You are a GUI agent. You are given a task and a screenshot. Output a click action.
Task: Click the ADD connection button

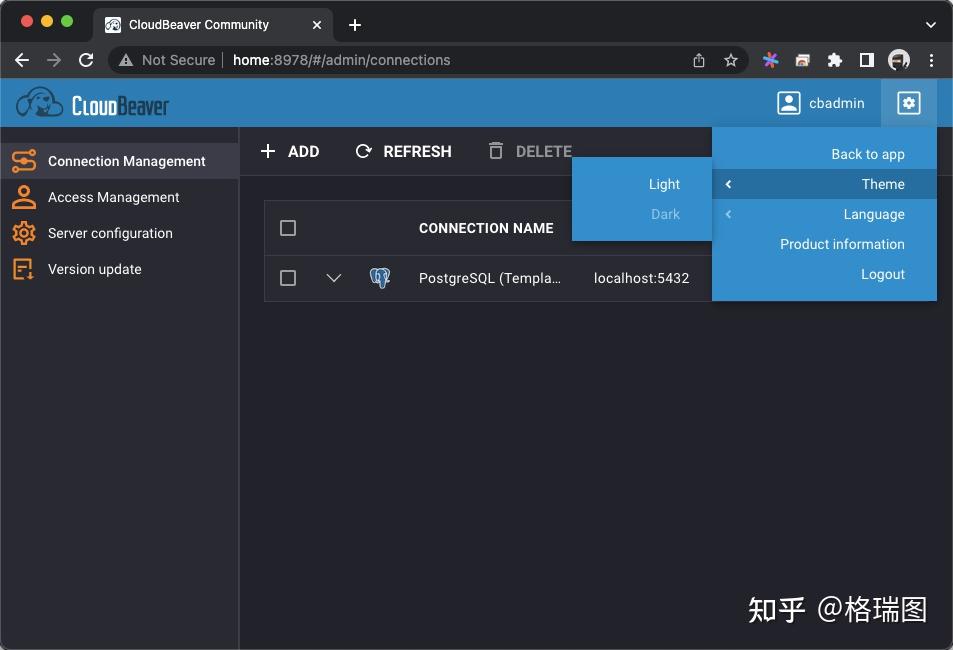(x=290, y=151)
